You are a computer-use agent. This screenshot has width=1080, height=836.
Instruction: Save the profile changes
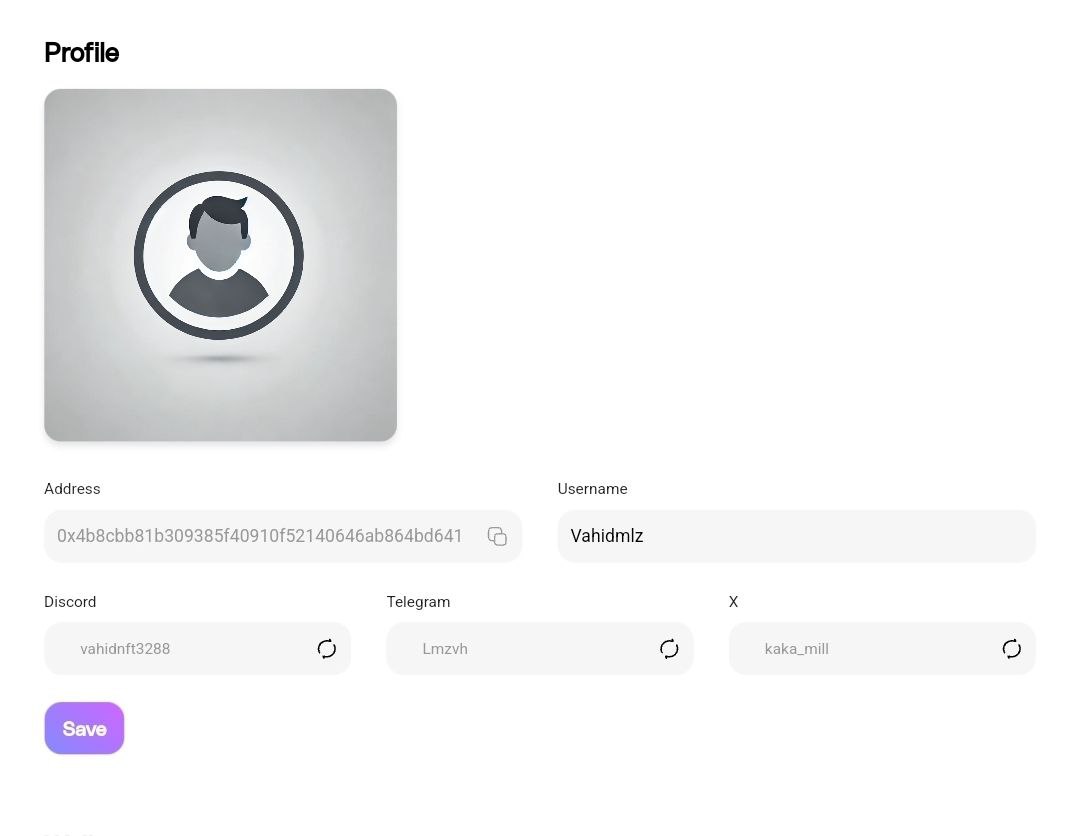tap(84, 728)
